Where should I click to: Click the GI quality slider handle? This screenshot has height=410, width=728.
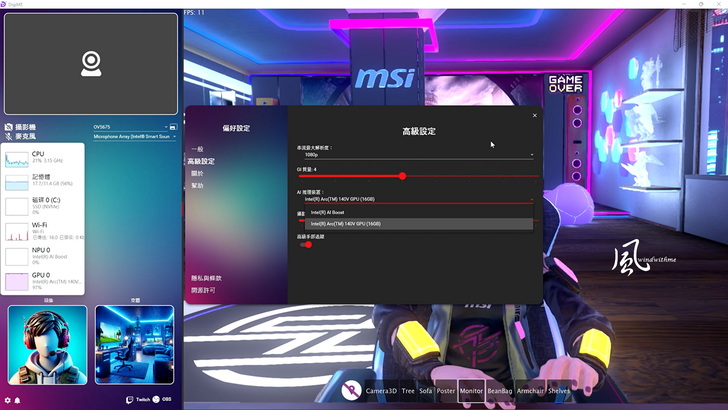tap(402, 176)
